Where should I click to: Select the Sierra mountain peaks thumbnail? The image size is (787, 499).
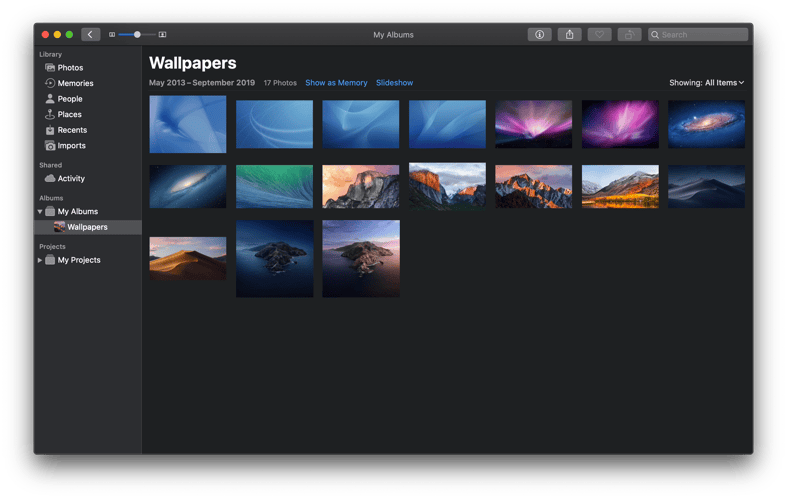tap(534, 186)
